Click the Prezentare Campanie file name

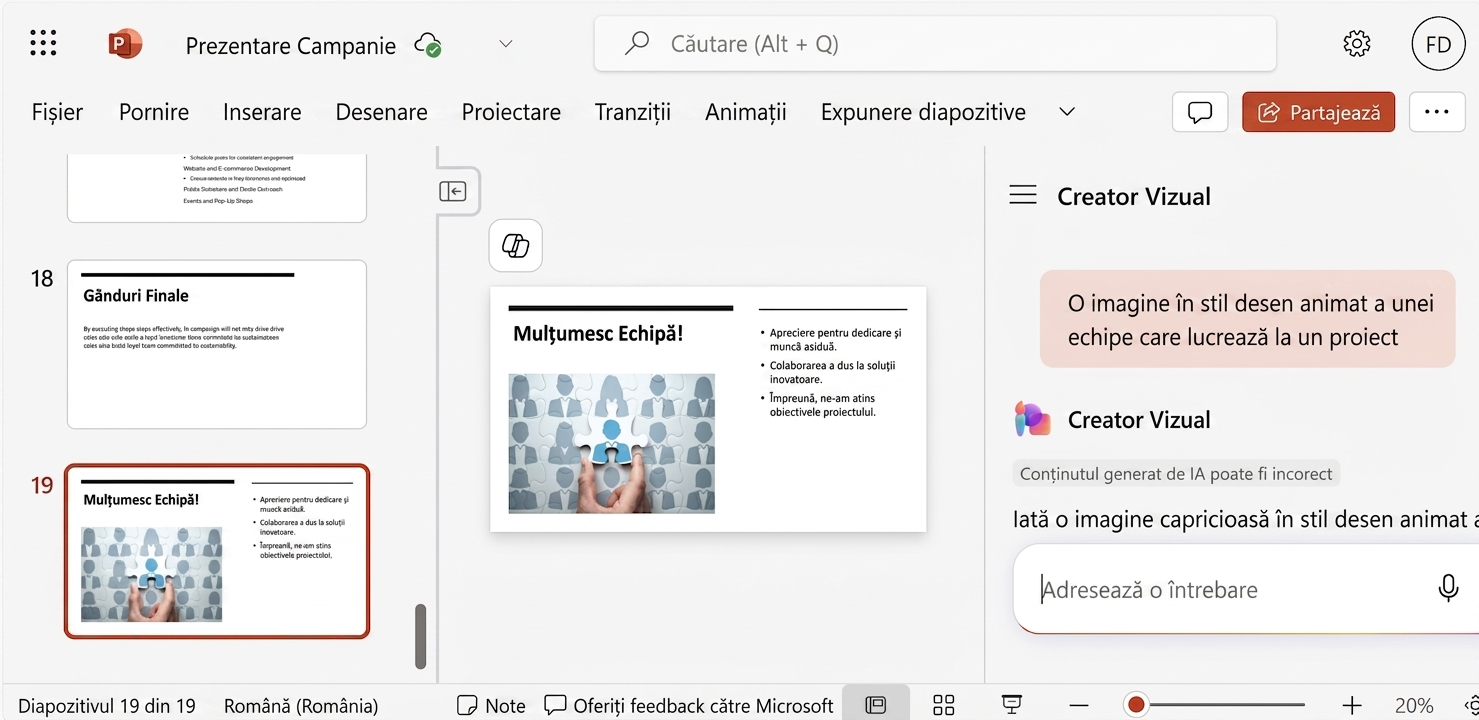[x=291, y=45]
